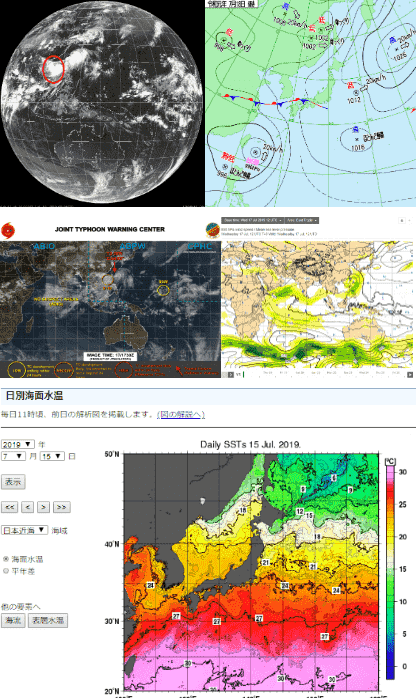Select the 平年差 radio button

click(6, 571)
